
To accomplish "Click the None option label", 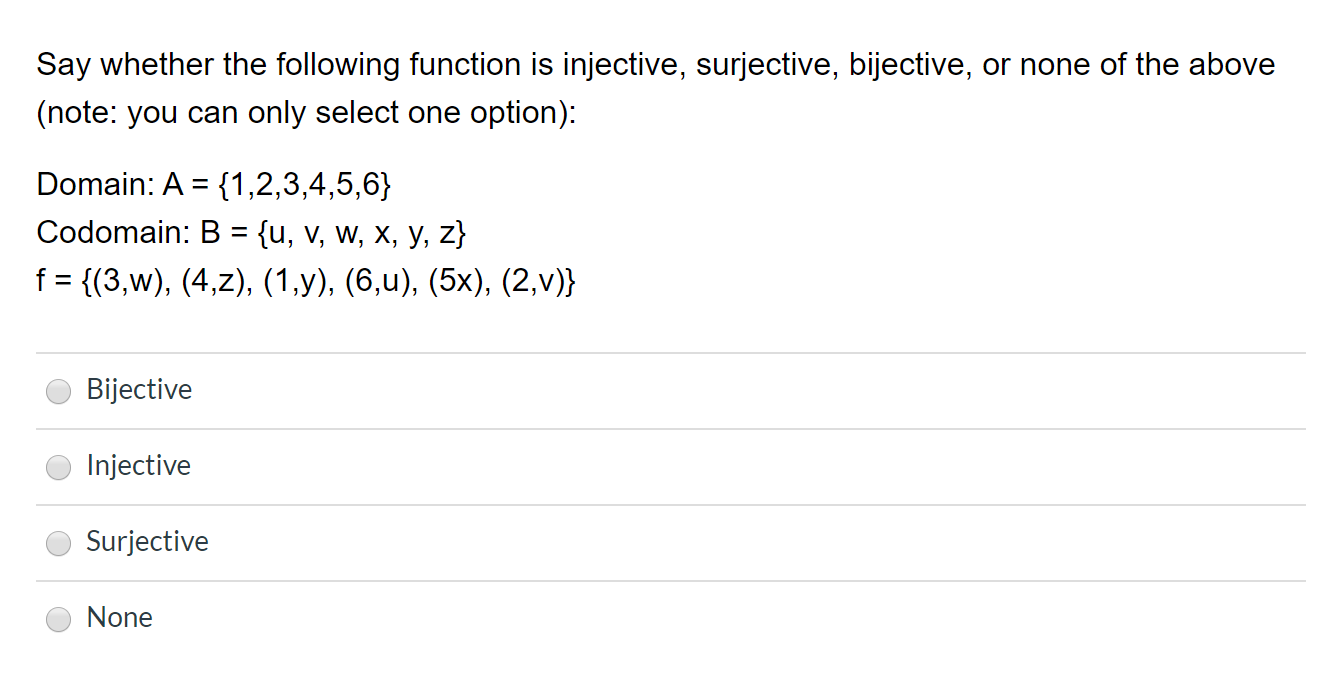I will click(119, 618).
